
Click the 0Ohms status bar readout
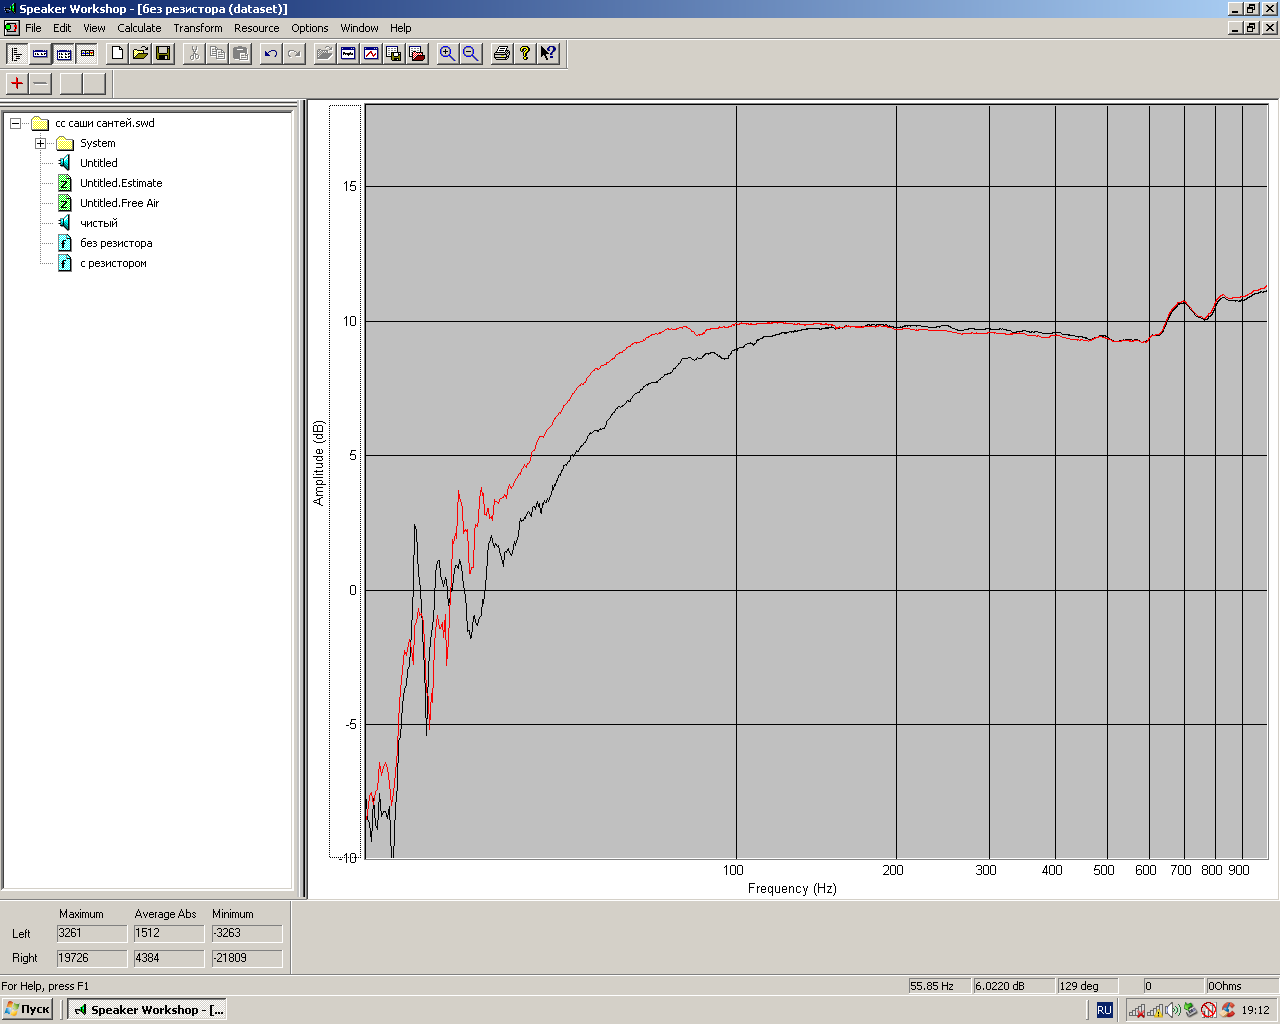tap(1241, 986)
